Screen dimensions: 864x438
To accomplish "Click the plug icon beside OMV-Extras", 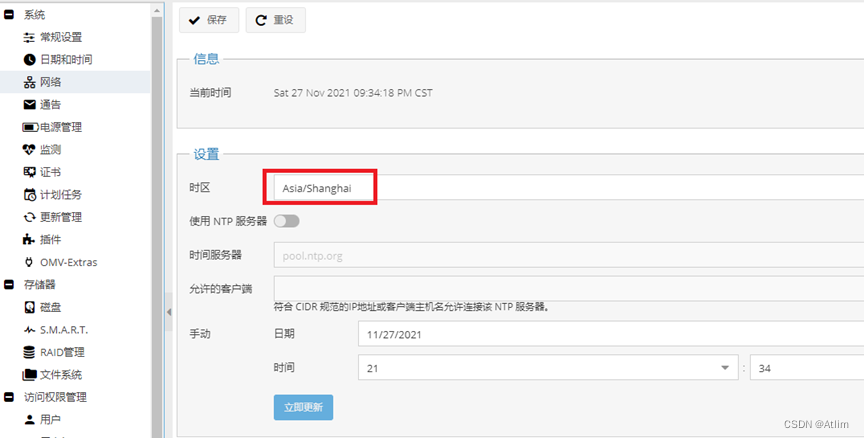I will click(x=29, y=262).
